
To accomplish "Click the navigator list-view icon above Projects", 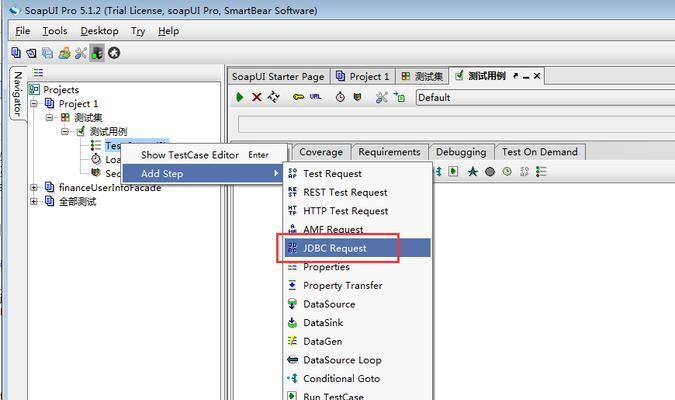I will coord(38,72).
